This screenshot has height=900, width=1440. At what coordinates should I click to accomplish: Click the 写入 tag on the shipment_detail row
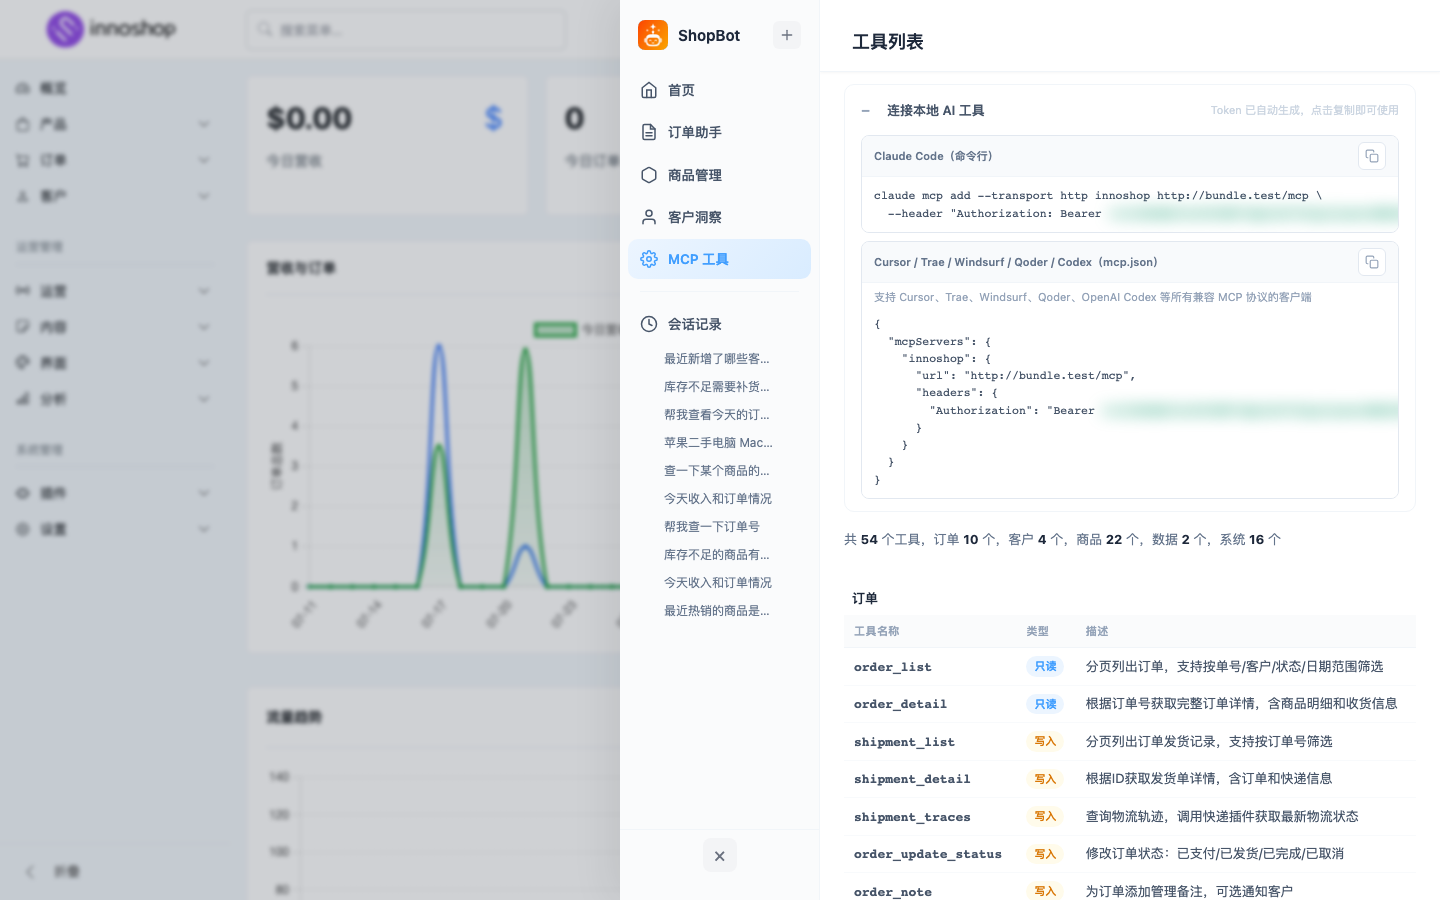click(x=1045, y=779)
